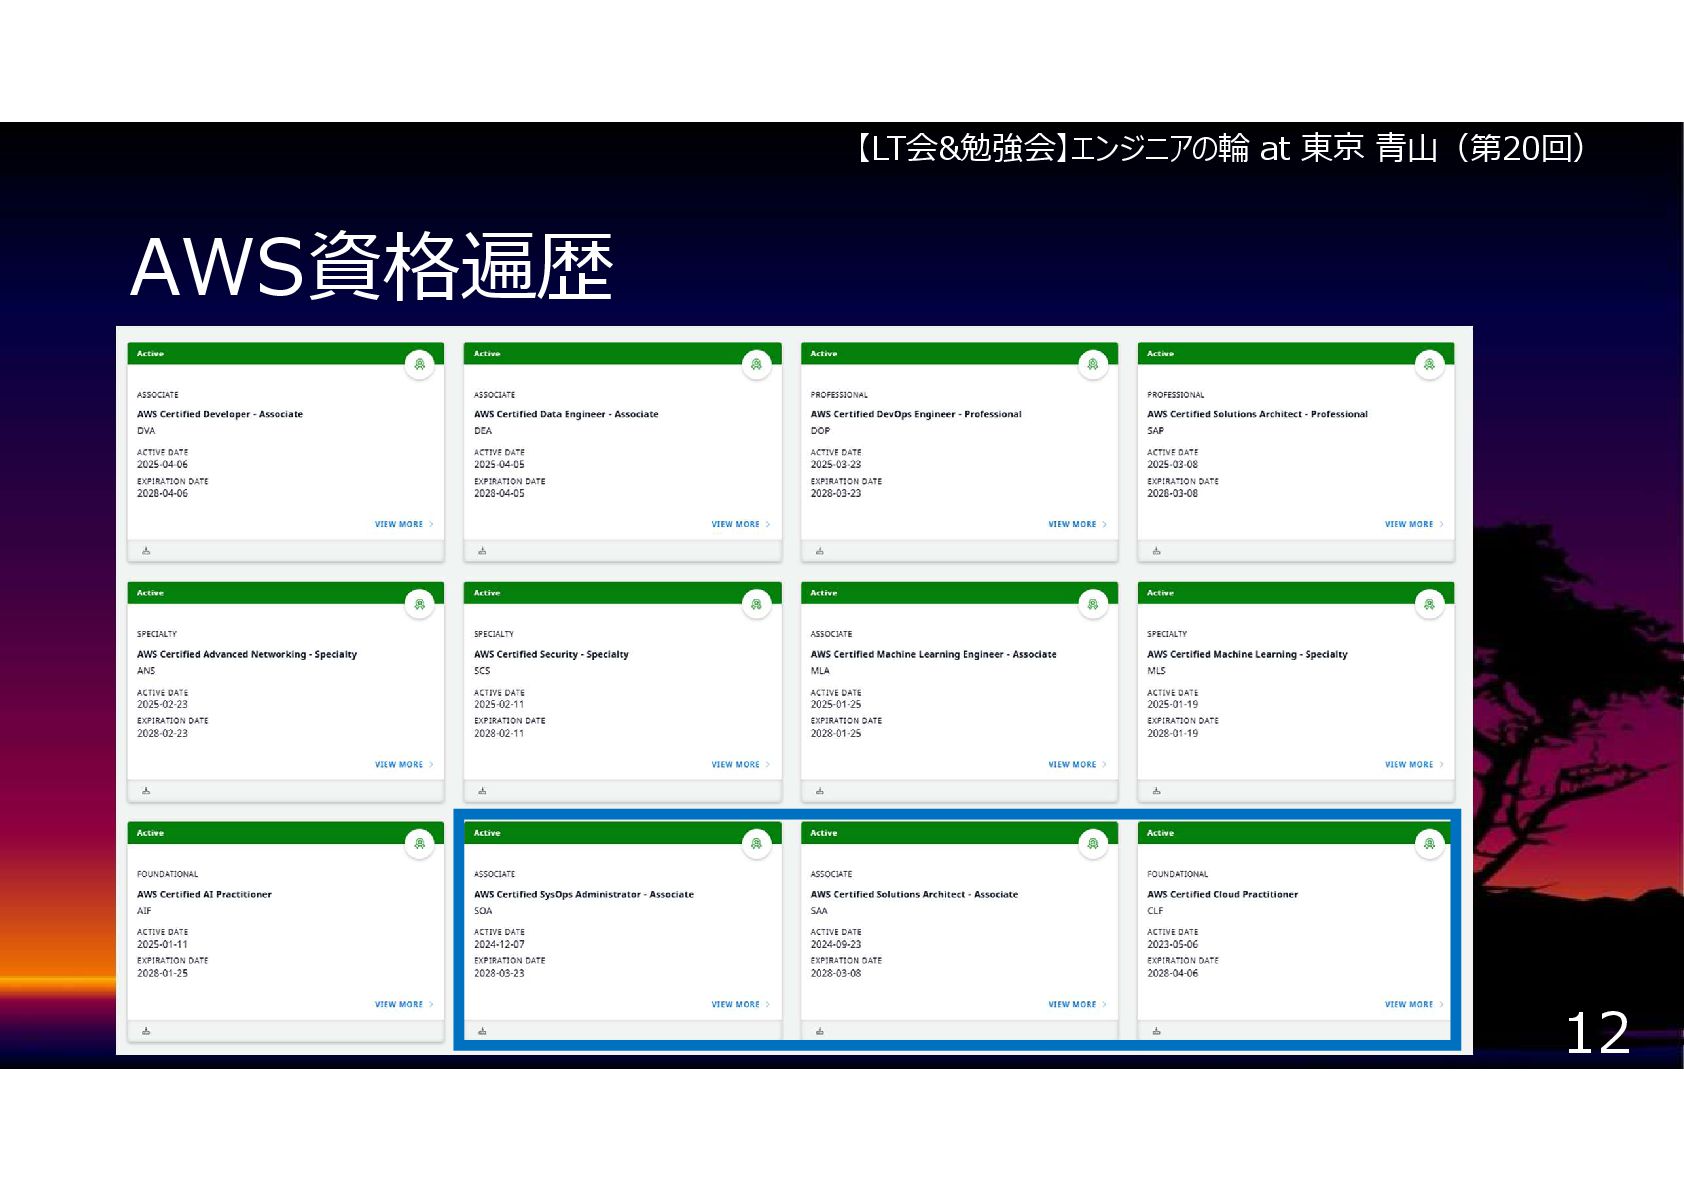Click the title 'AWS Certified AI Practitioner'
Viewport: 1684px width, 1191px height.
point(204,894)
